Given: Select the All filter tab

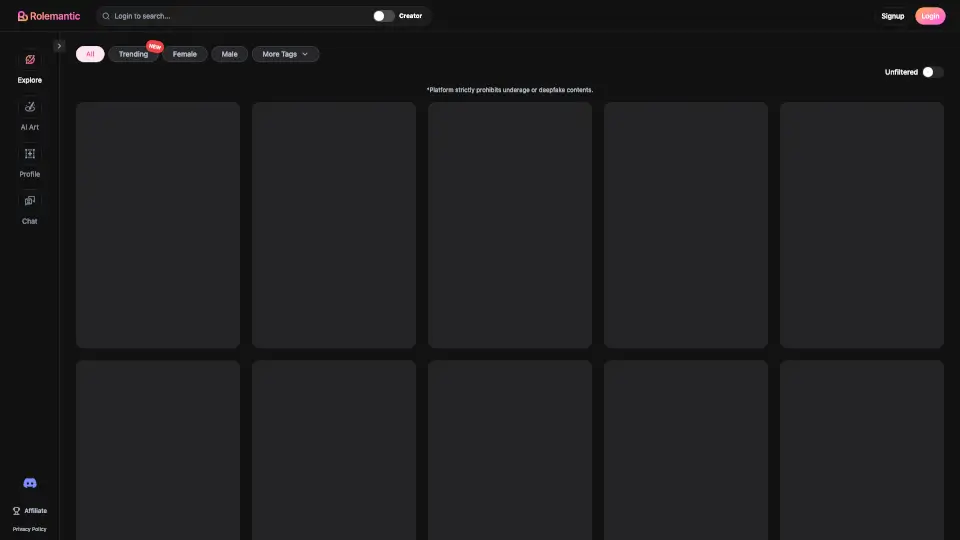Looking at the screenshot, I should click(90, 54).
